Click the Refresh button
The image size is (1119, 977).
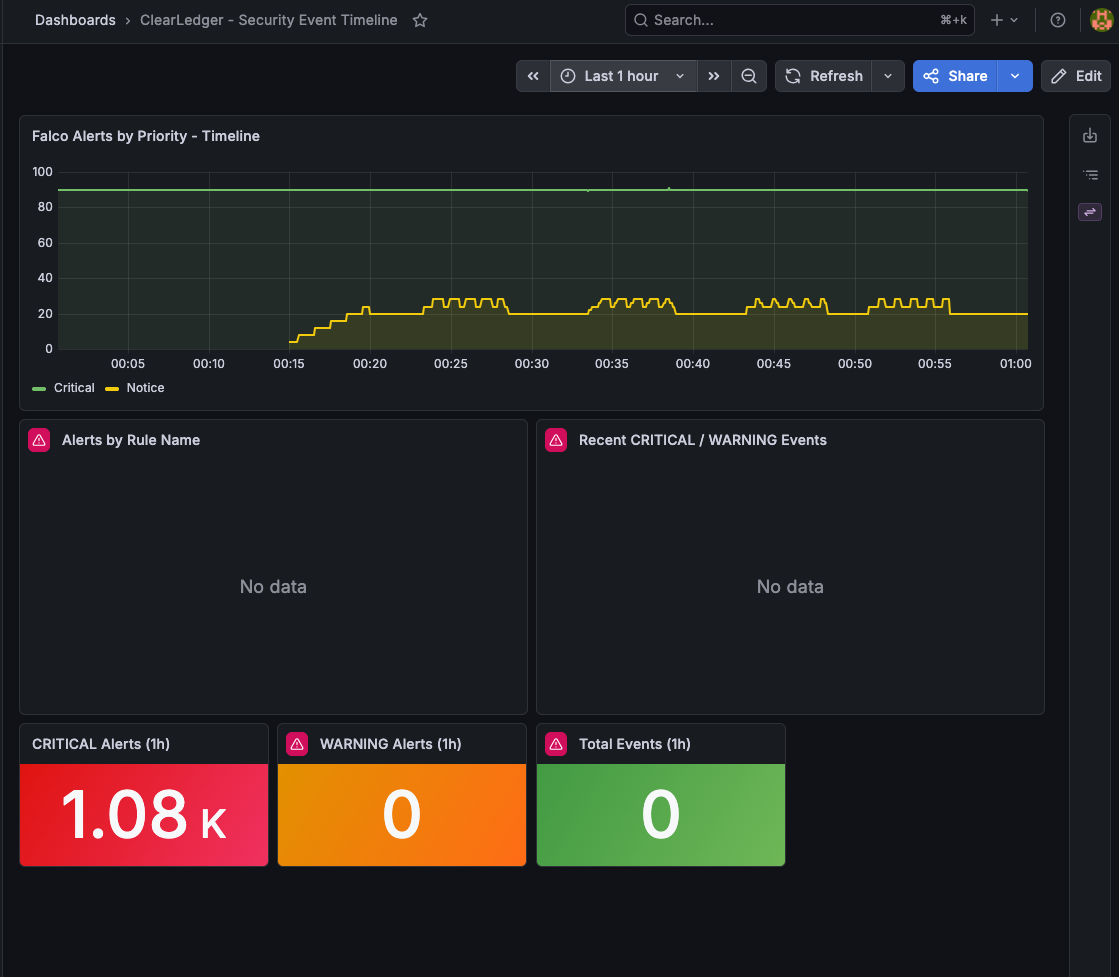pyautogui.click(x=824, y=76)
